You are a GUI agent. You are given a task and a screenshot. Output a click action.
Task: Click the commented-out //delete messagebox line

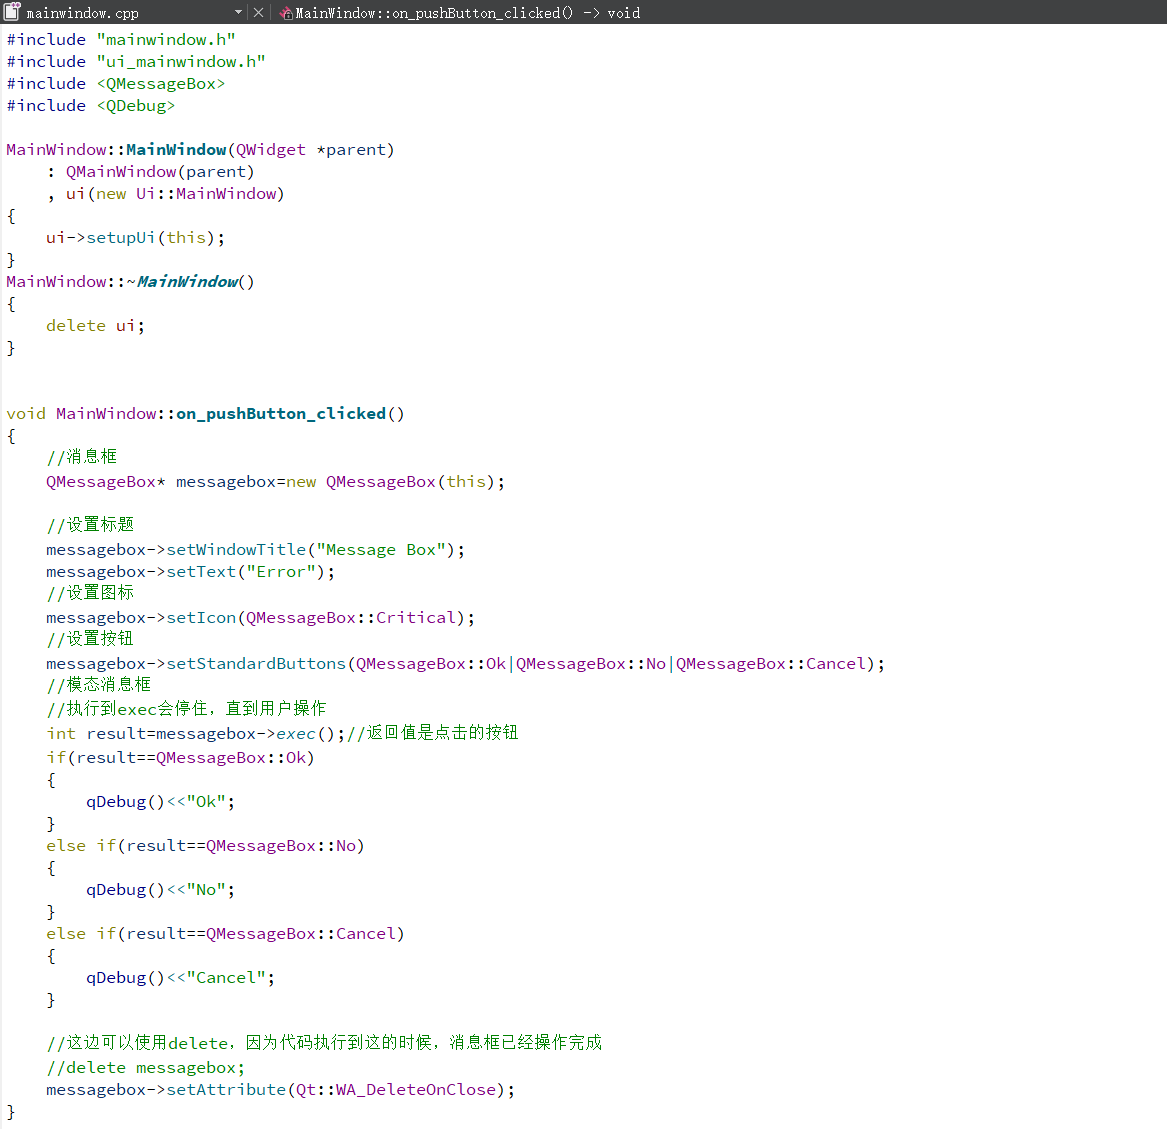(x=145, y=1068)
